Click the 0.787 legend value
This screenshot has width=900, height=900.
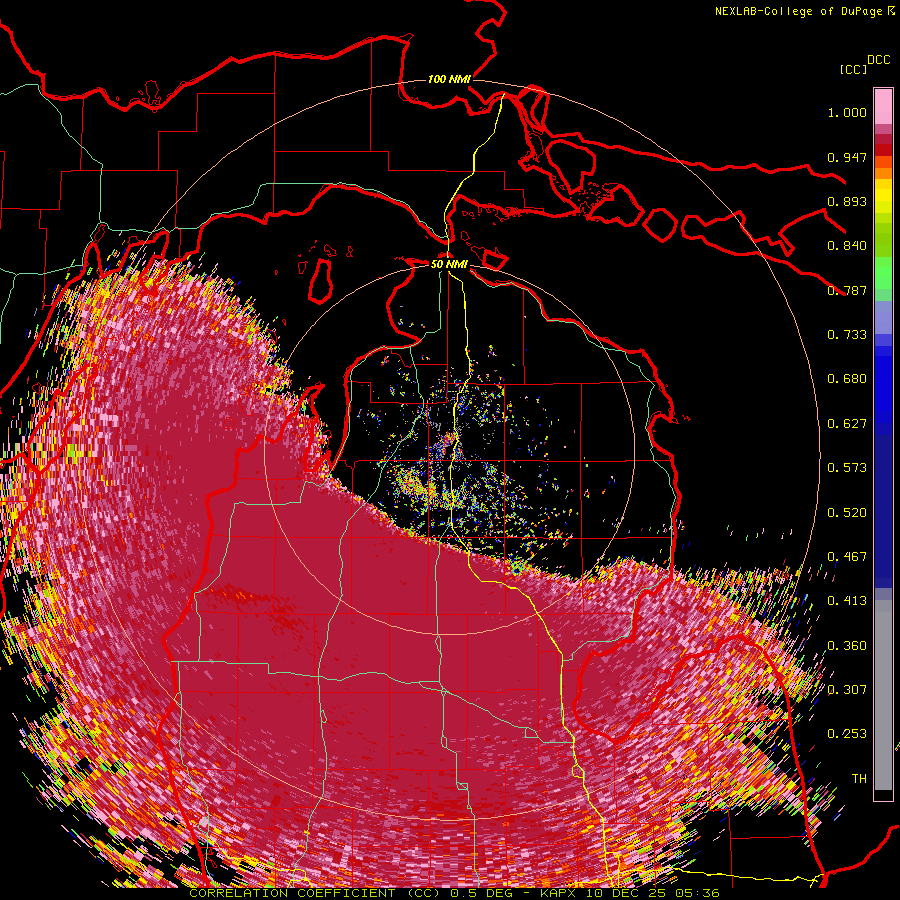coord(847,290)
